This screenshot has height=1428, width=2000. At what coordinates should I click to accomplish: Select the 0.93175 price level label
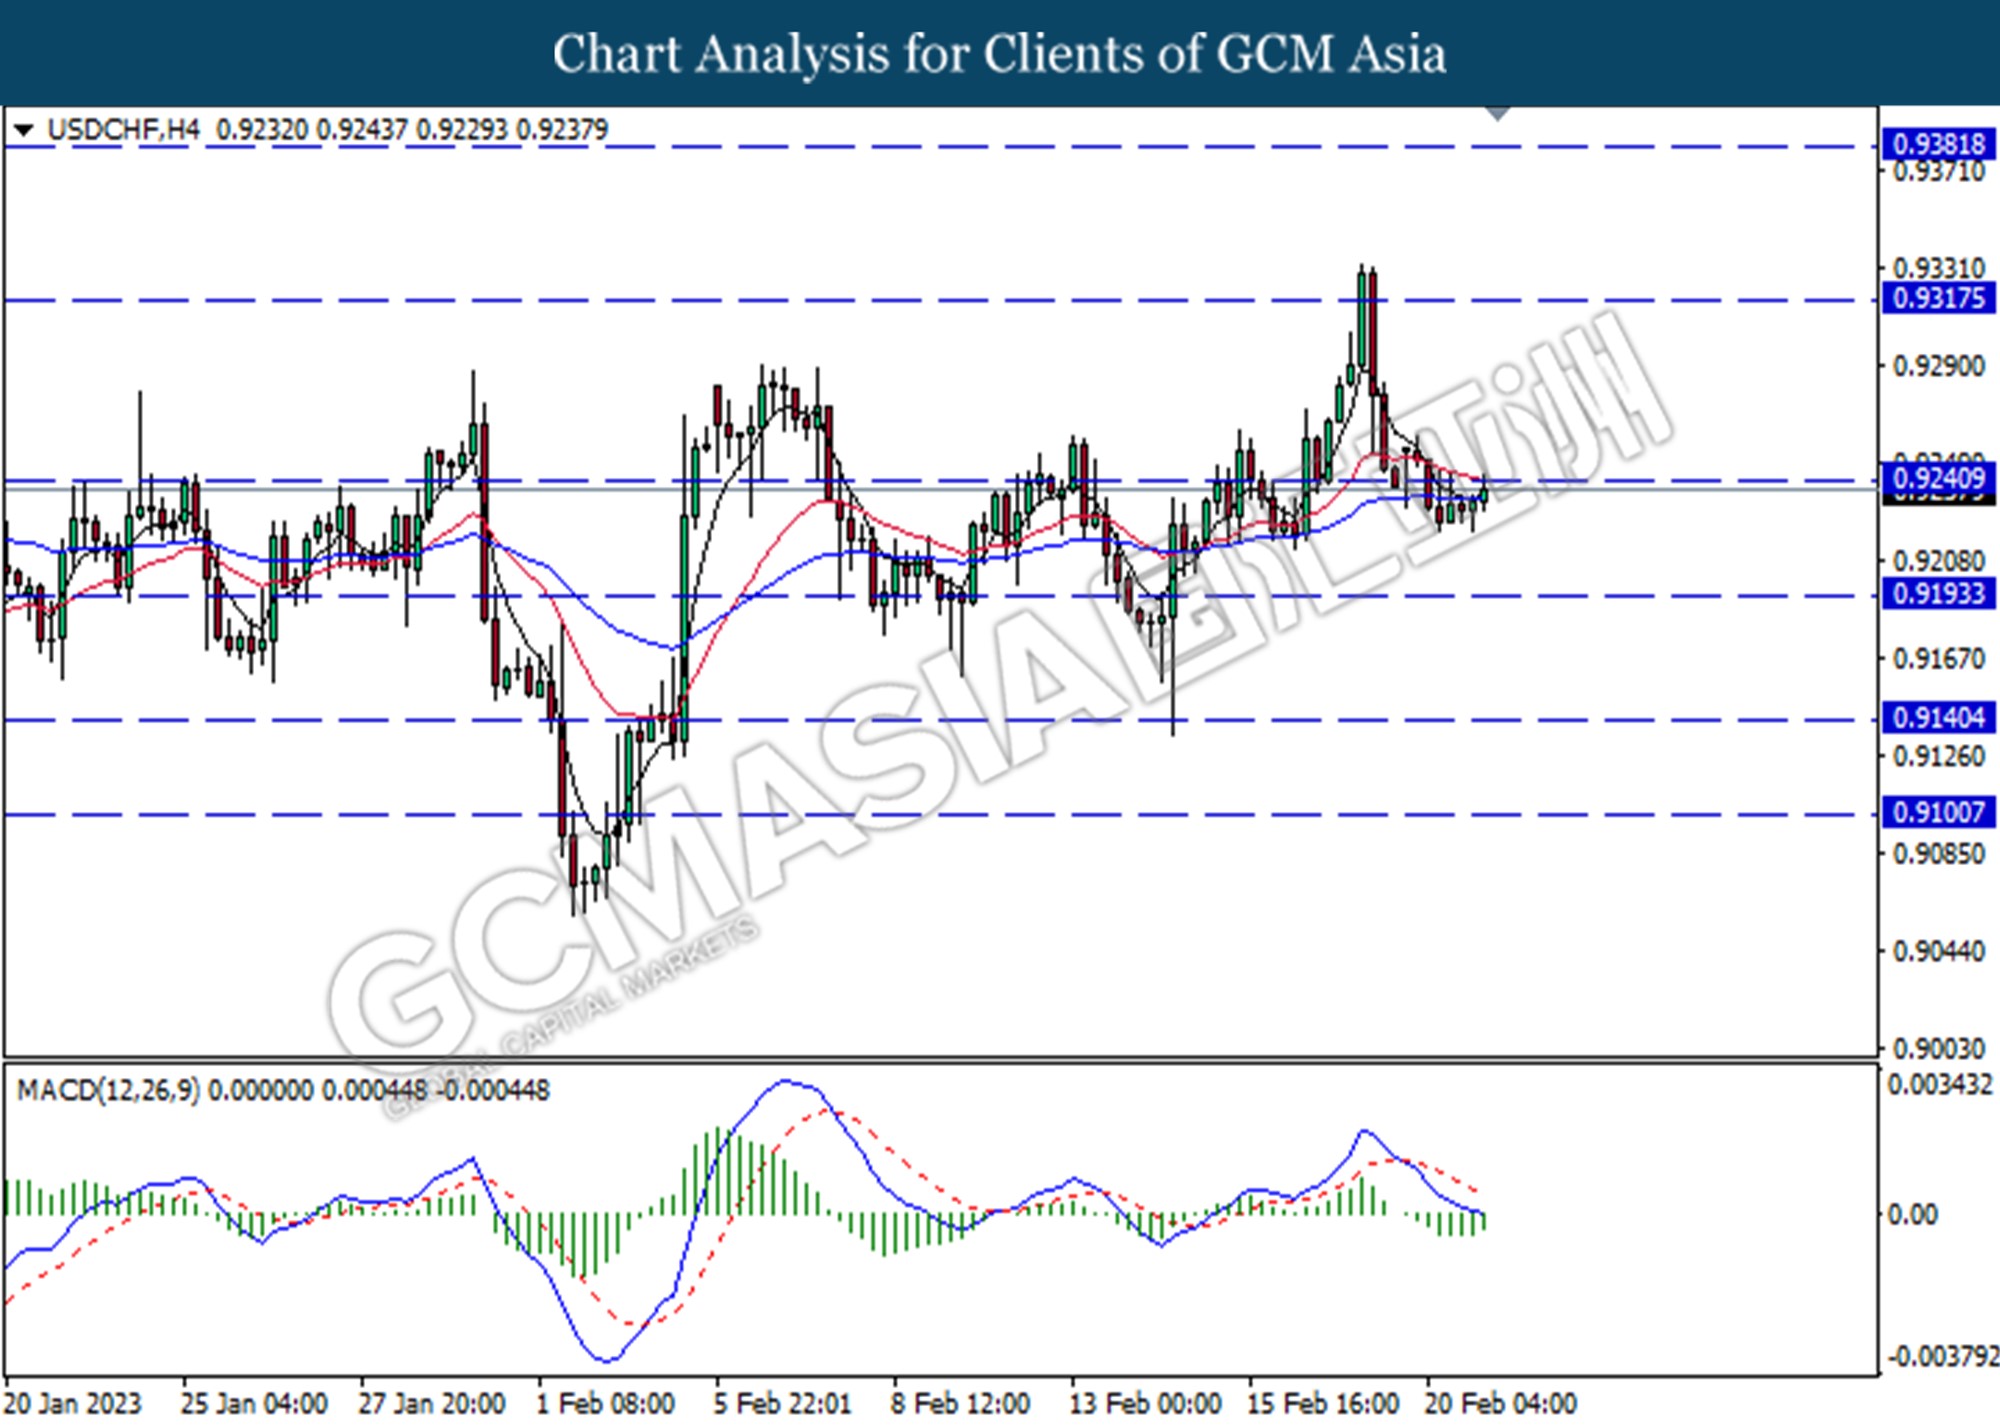1938,298
